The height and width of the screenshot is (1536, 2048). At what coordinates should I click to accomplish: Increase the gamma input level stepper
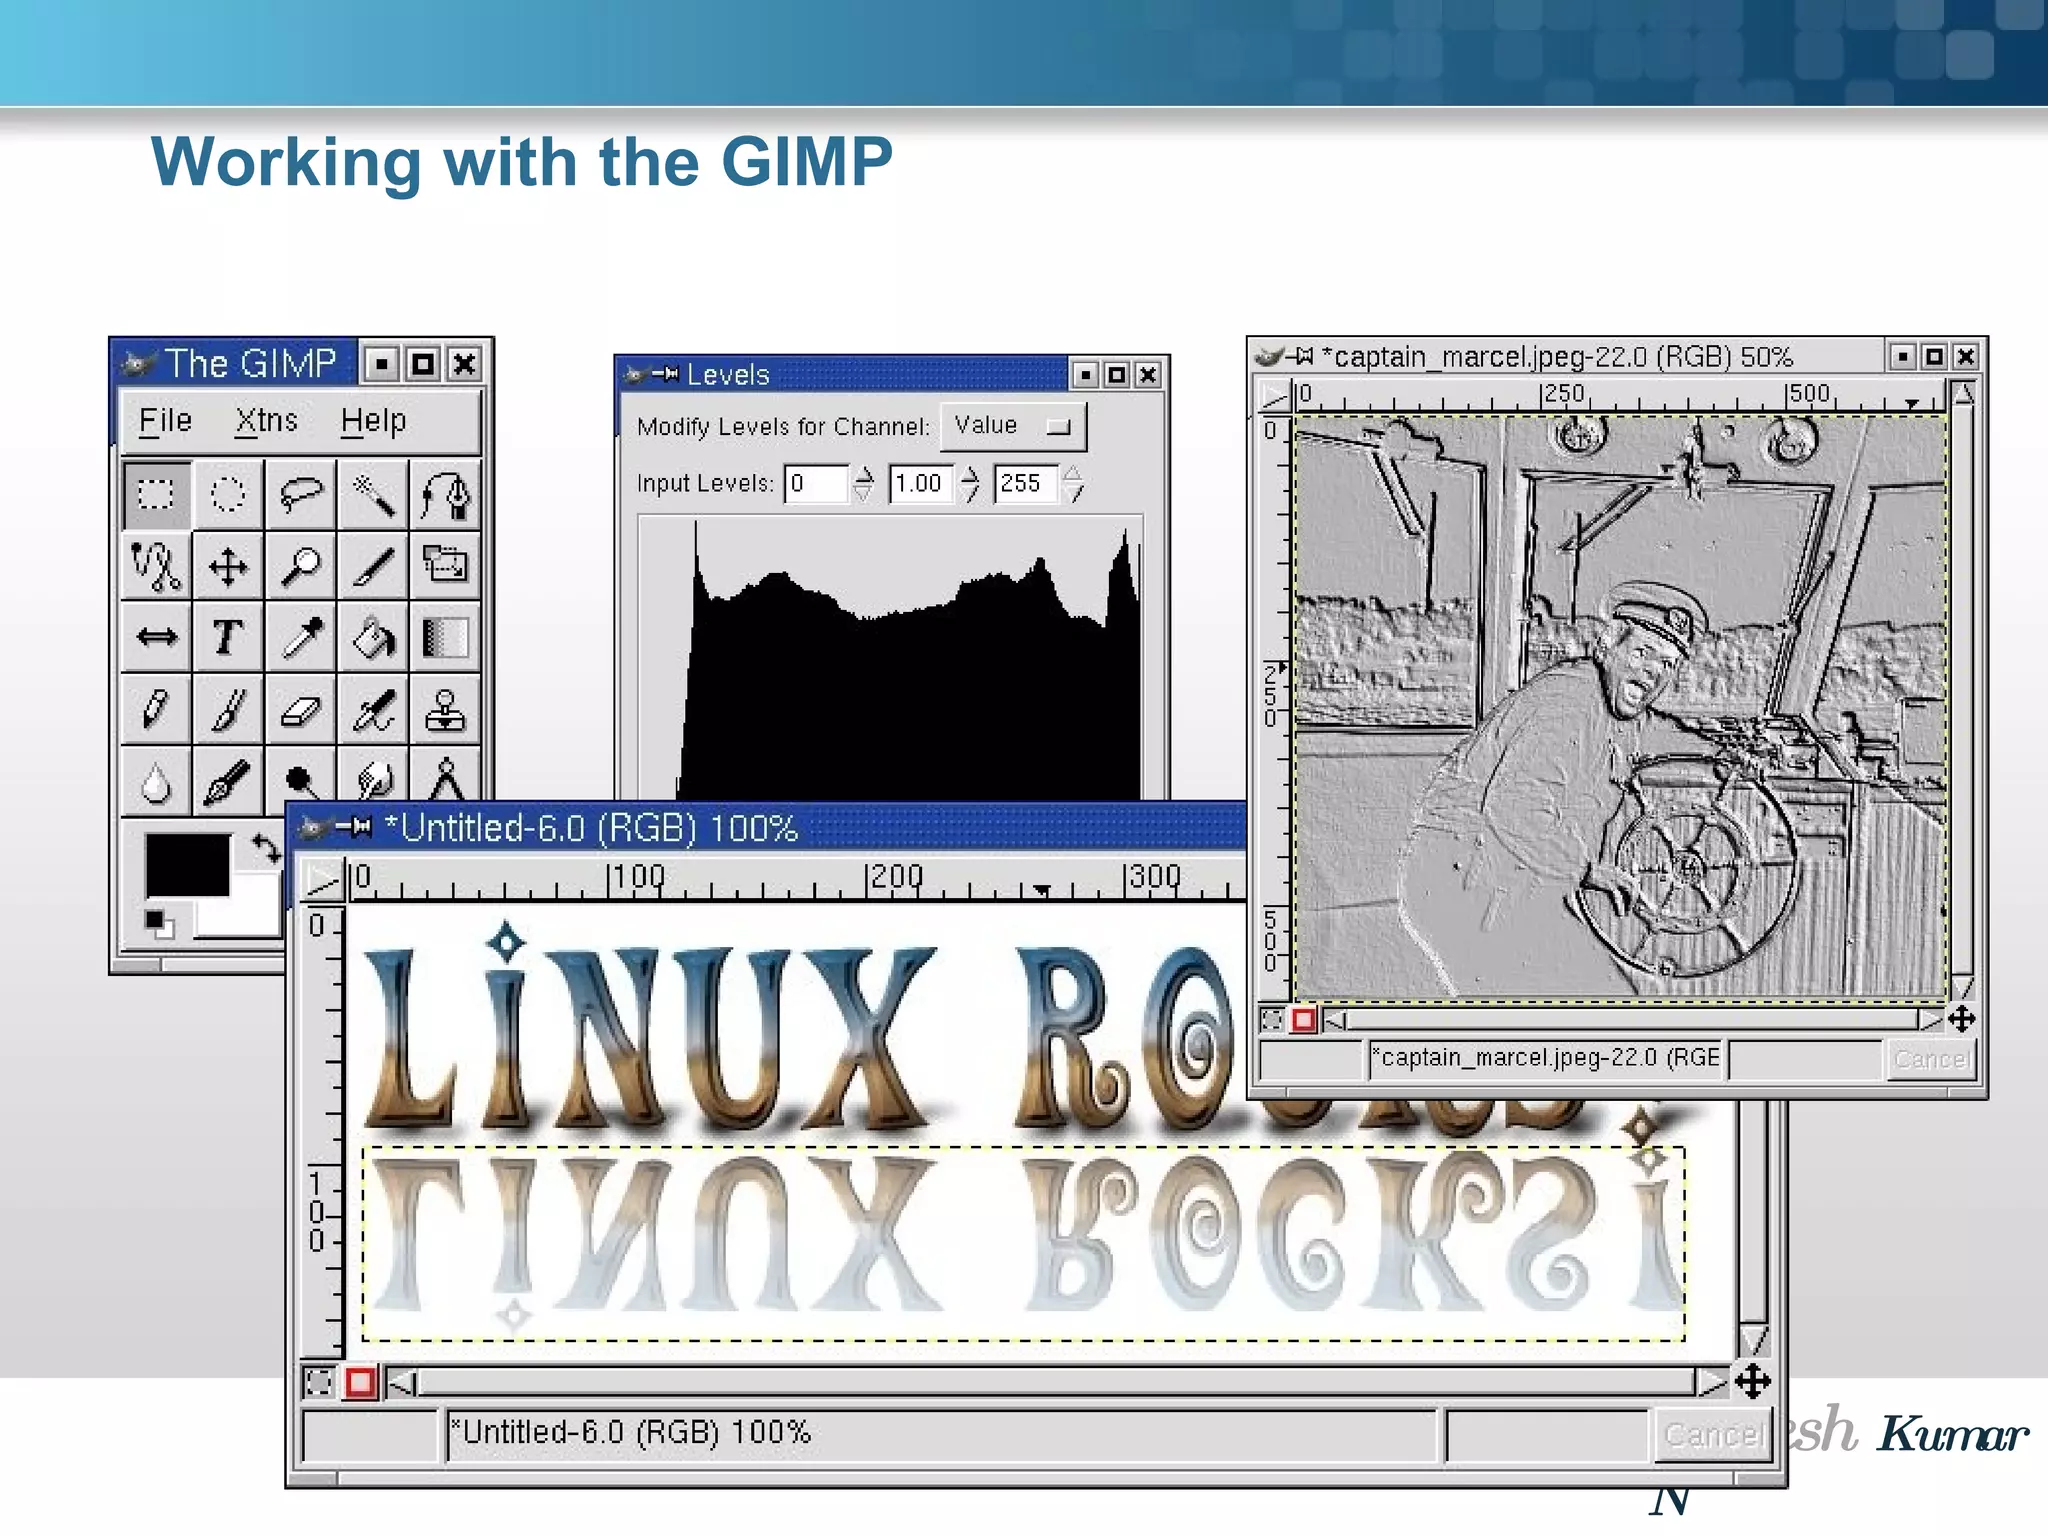coord(969,475)
